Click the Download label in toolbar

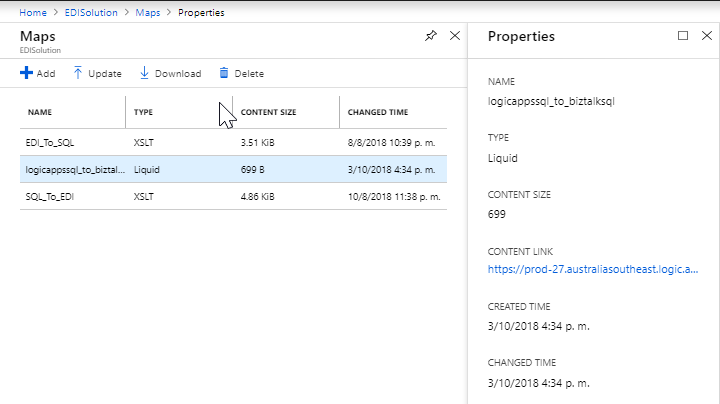178,73
